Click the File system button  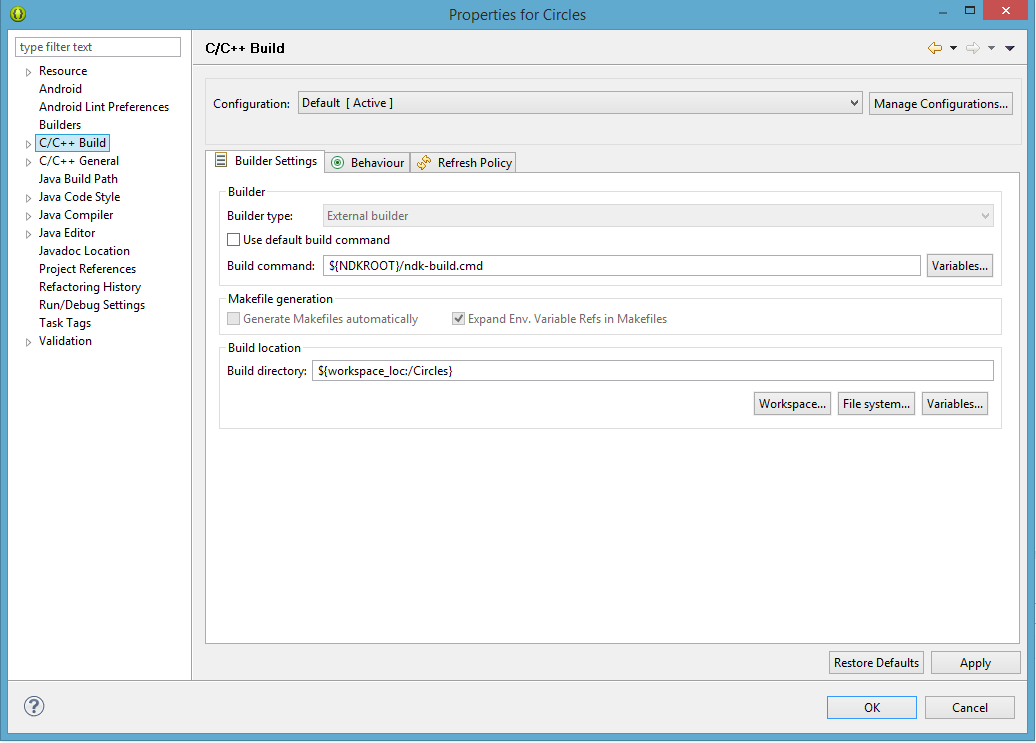pos(876,404)
